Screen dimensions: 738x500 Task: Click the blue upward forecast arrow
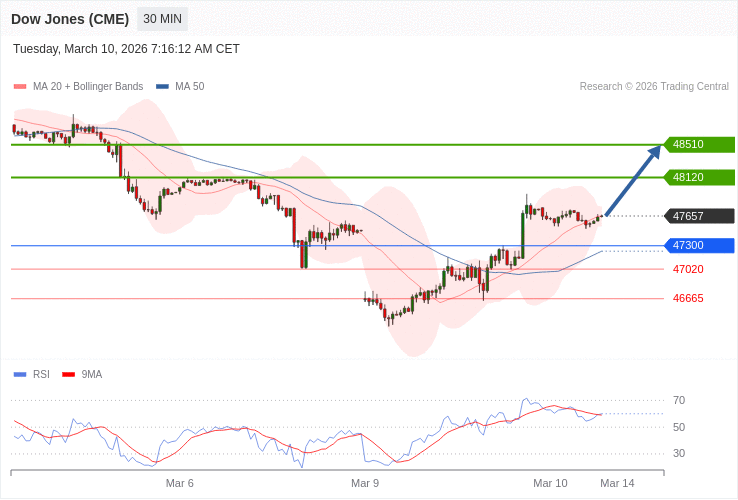633,180
